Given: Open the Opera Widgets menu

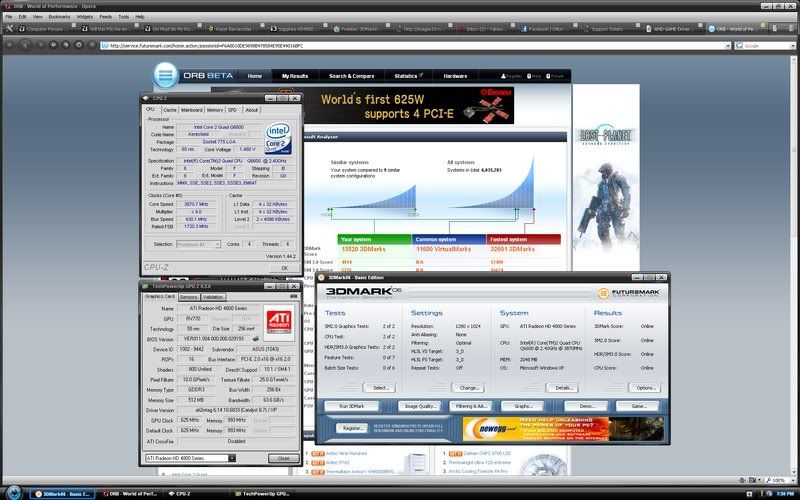Looking at the screenshot, I should point(85,17).
